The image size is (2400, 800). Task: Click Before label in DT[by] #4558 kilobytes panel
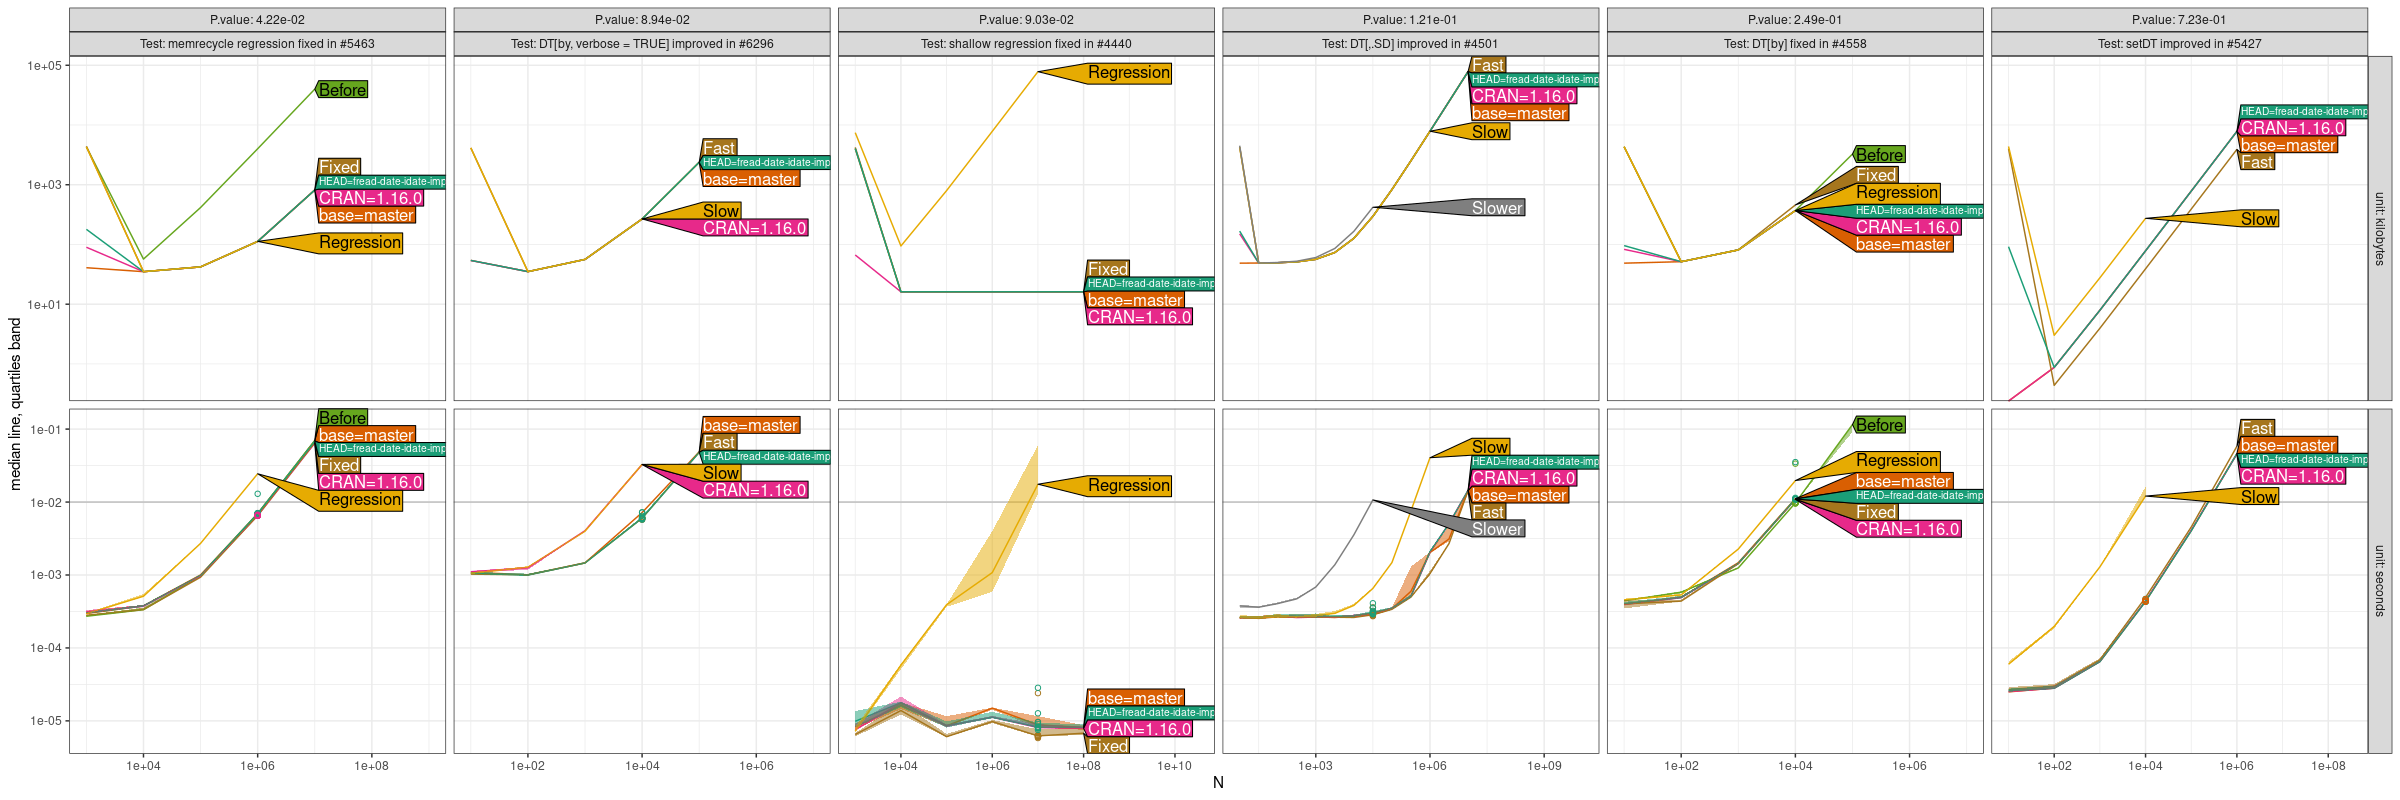[x=1879, y=155]
